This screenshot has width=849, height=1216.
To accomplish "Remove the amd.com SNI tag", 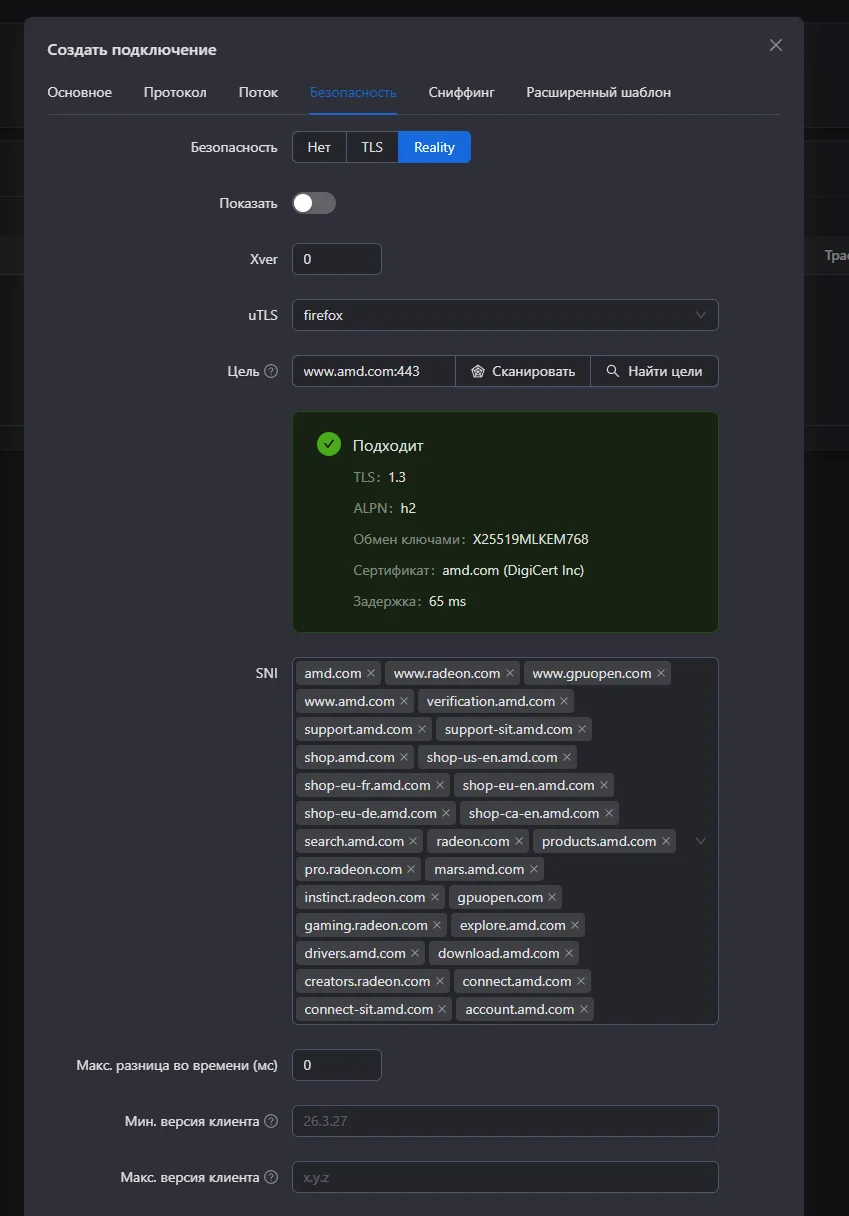I will pos(371,674).
